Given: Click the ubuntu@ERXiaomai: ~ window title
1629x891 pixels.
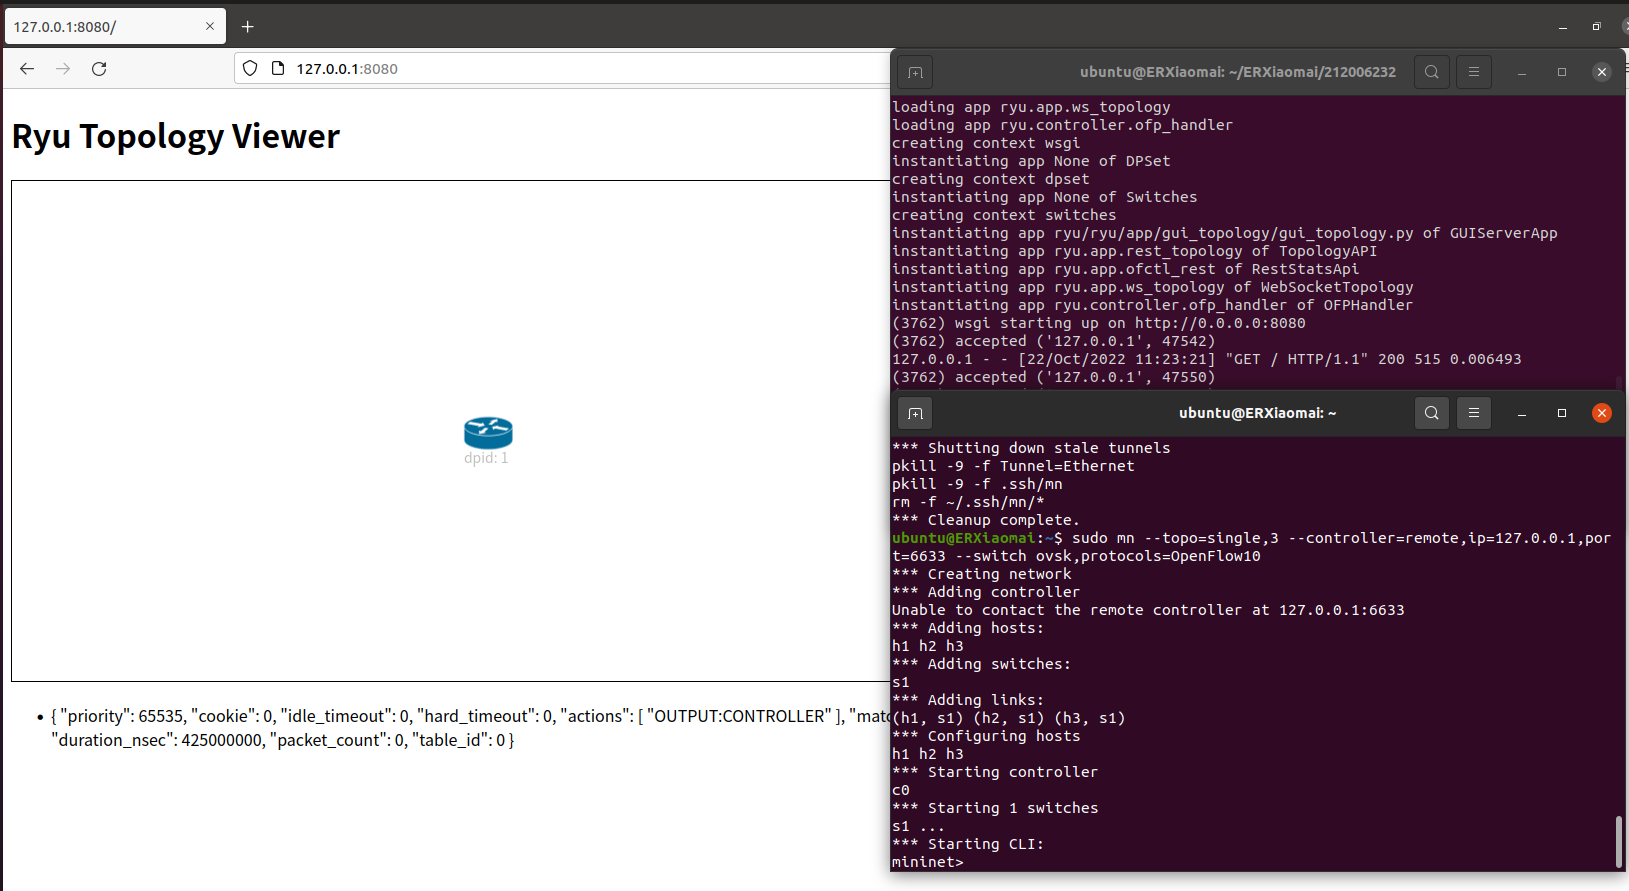Looking at the screenshot, I should pyautogui.click(x=1257, y=413).
